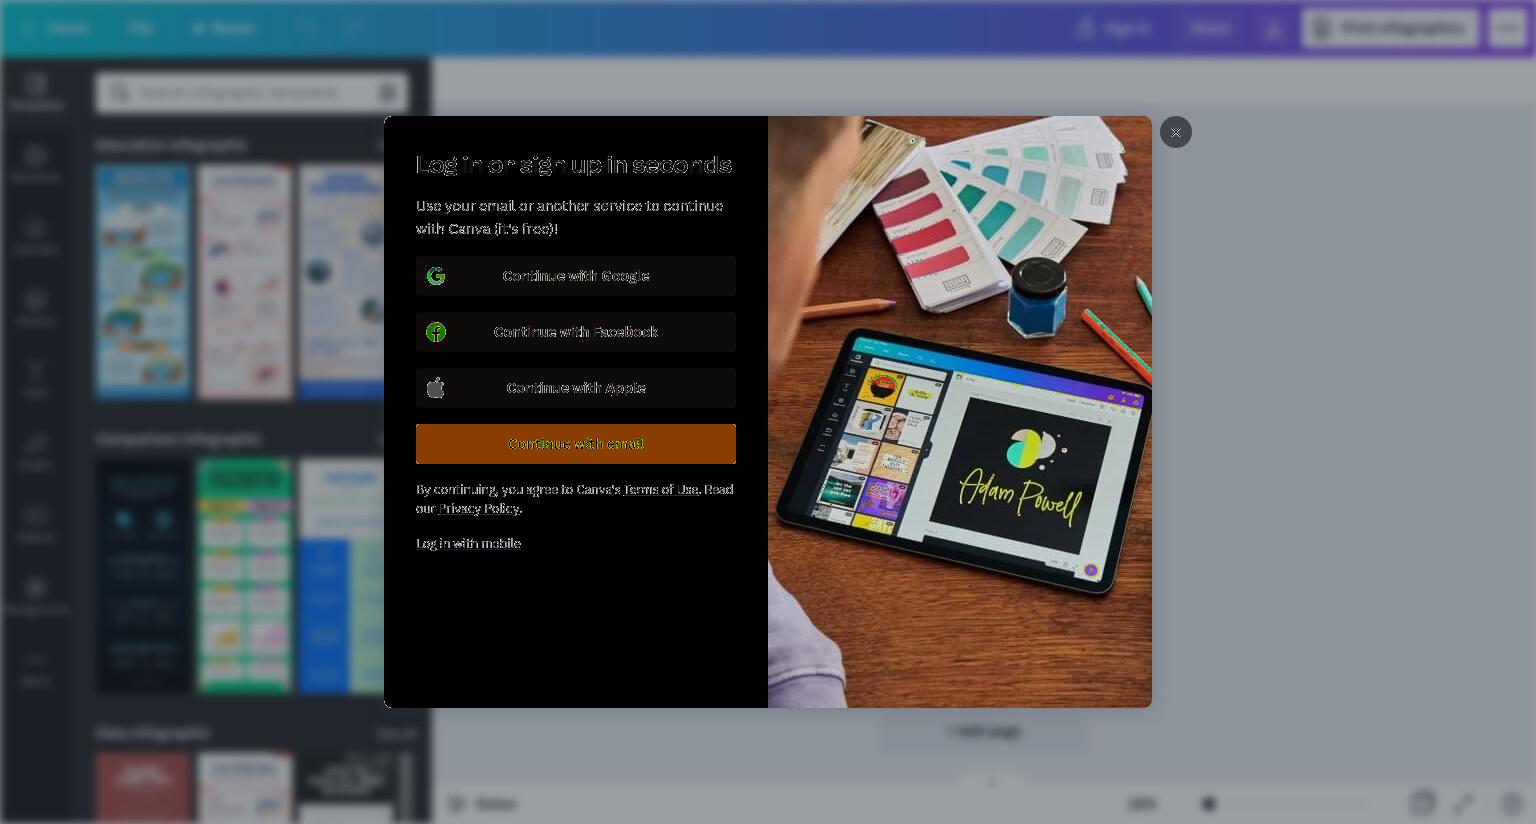Open the help icon in the bottom corner
The image size is (1536, 824).
click(1511, 803)
